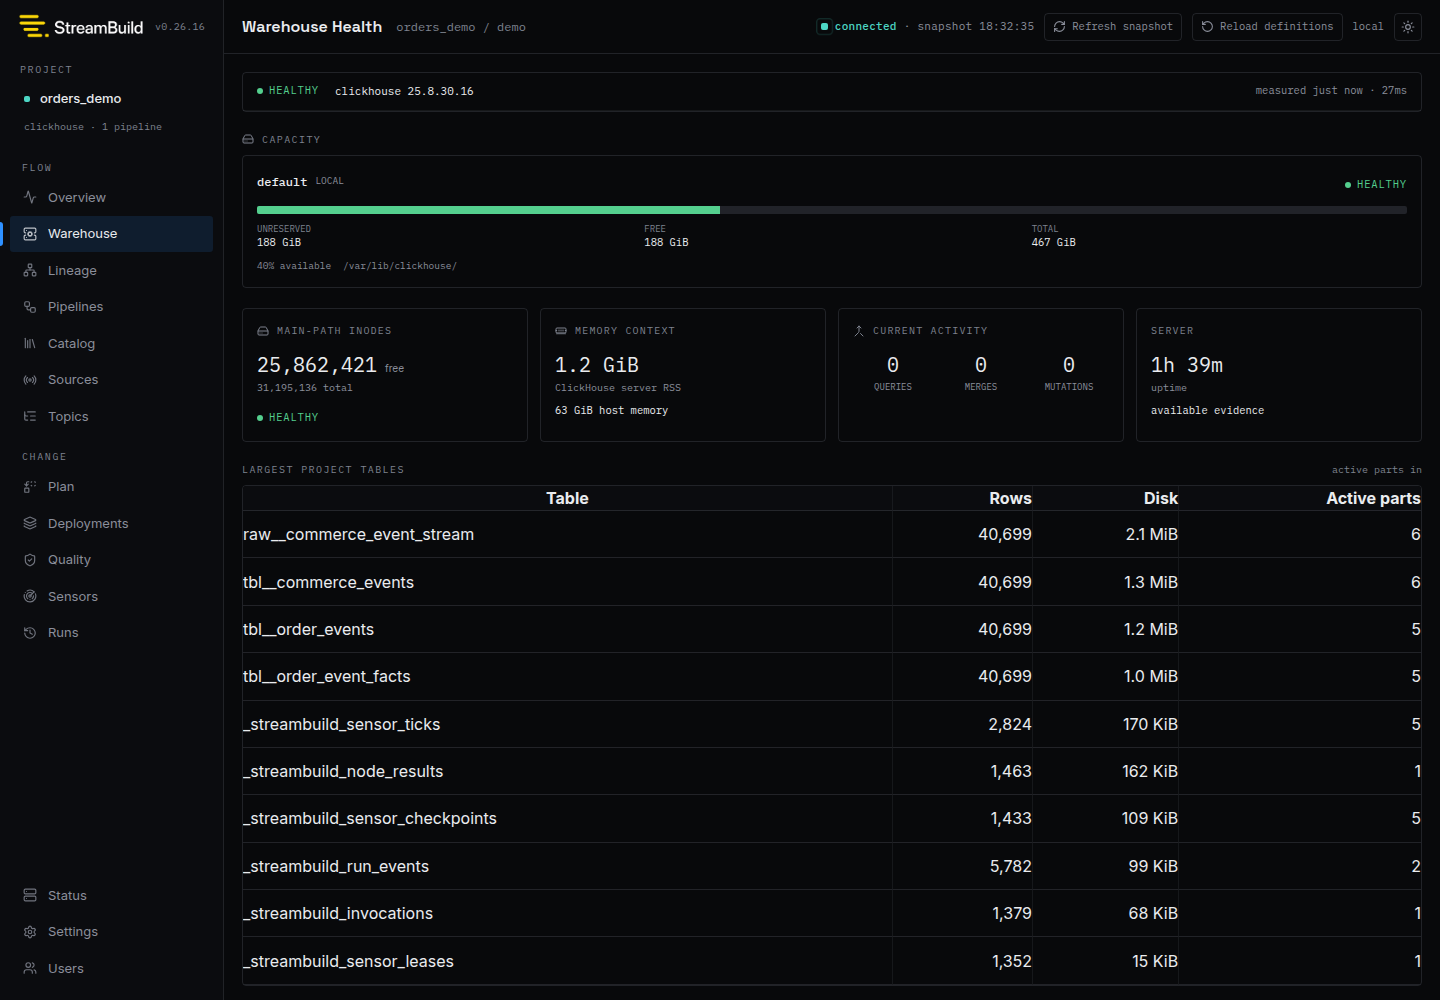Select the orders_demo project

point(80,99)
